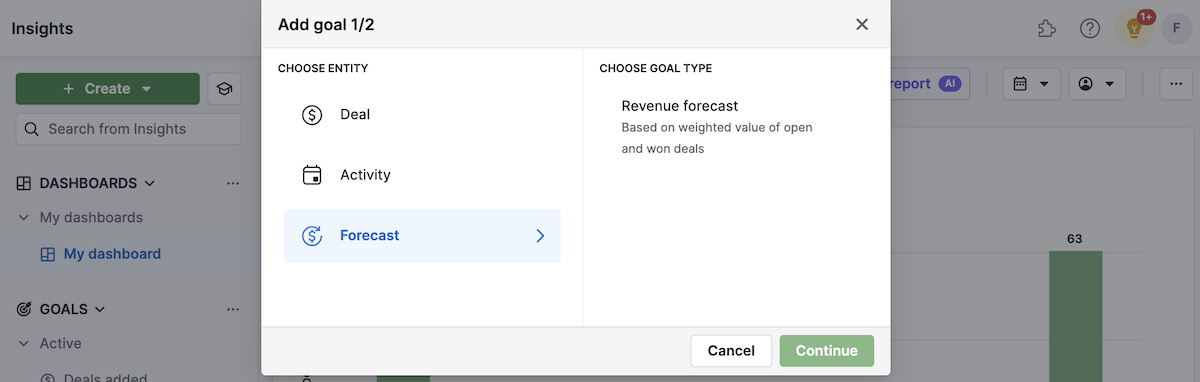Open DASHBOARDS more options menu
The height and width of the screenshot is (382, 1200).
pyautogui.click(x=233, y=183)
